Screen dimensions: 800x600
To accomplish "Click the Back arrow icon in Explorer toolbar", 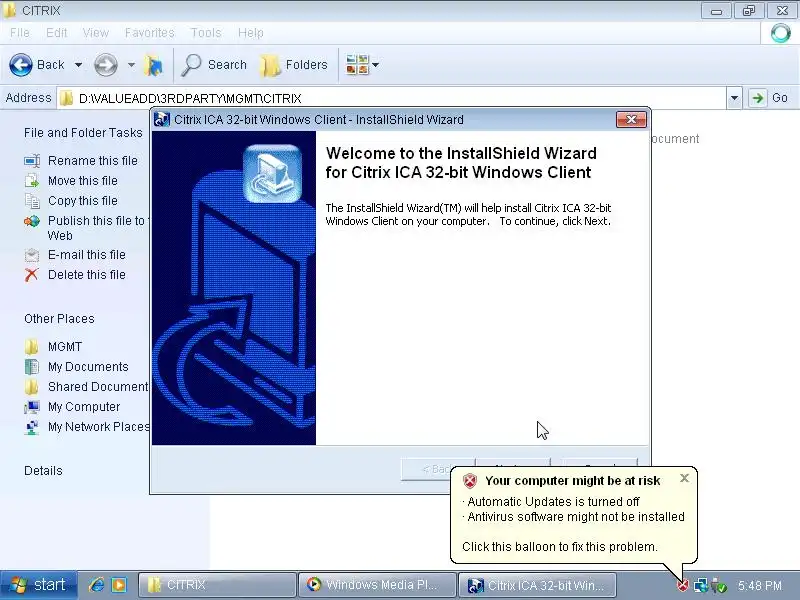I will [21, 65].
